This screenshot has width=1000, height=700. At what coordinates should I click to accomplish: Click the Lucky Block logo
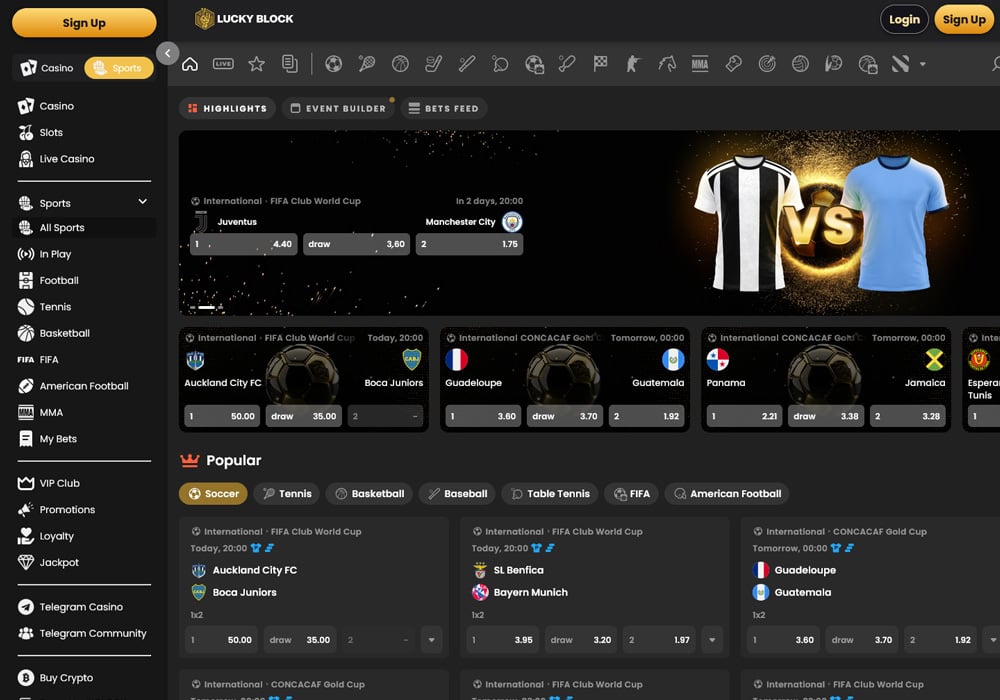244,19
